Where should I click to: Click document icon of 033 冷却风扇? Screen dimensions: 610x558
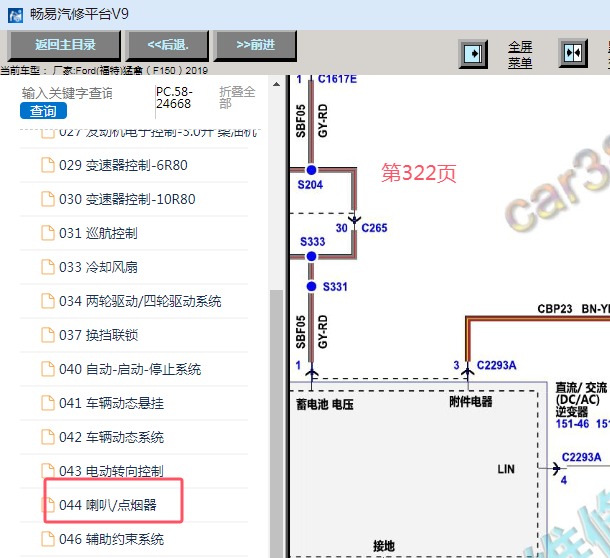(48, 267)
